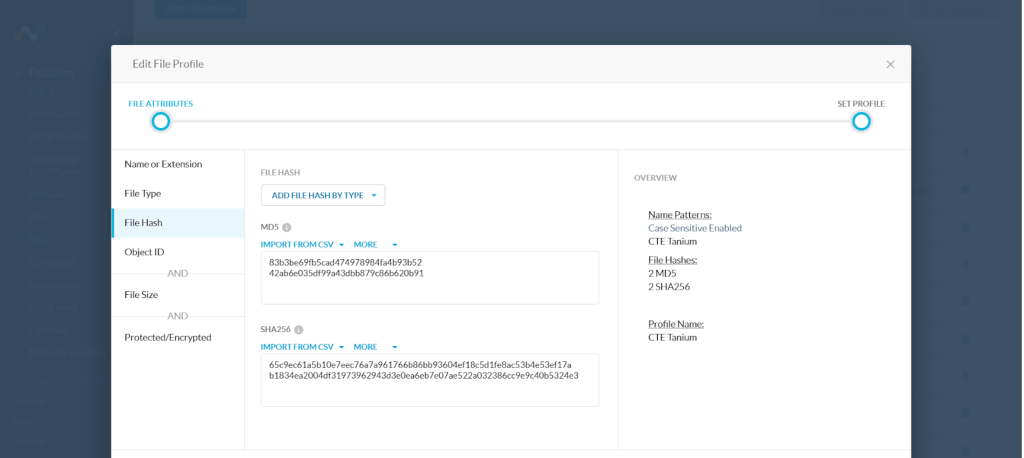Image resolution: width=1024 pixels, height=458 pixels.
Task: Click CTE Tanium under Profile Name
Action: [673, 338]
